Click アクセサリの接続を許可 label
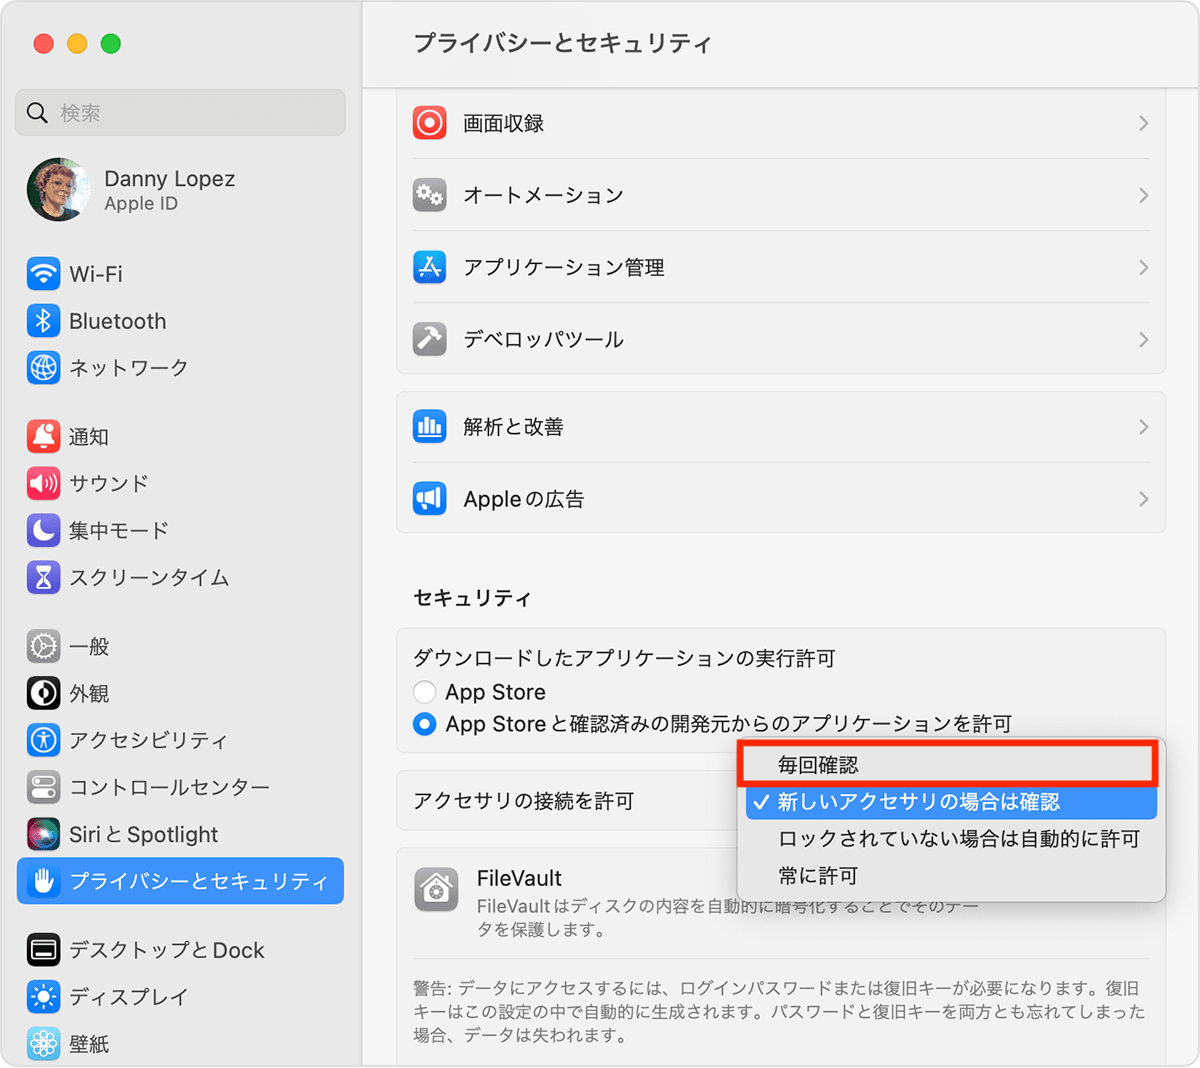 pos(523,801)
